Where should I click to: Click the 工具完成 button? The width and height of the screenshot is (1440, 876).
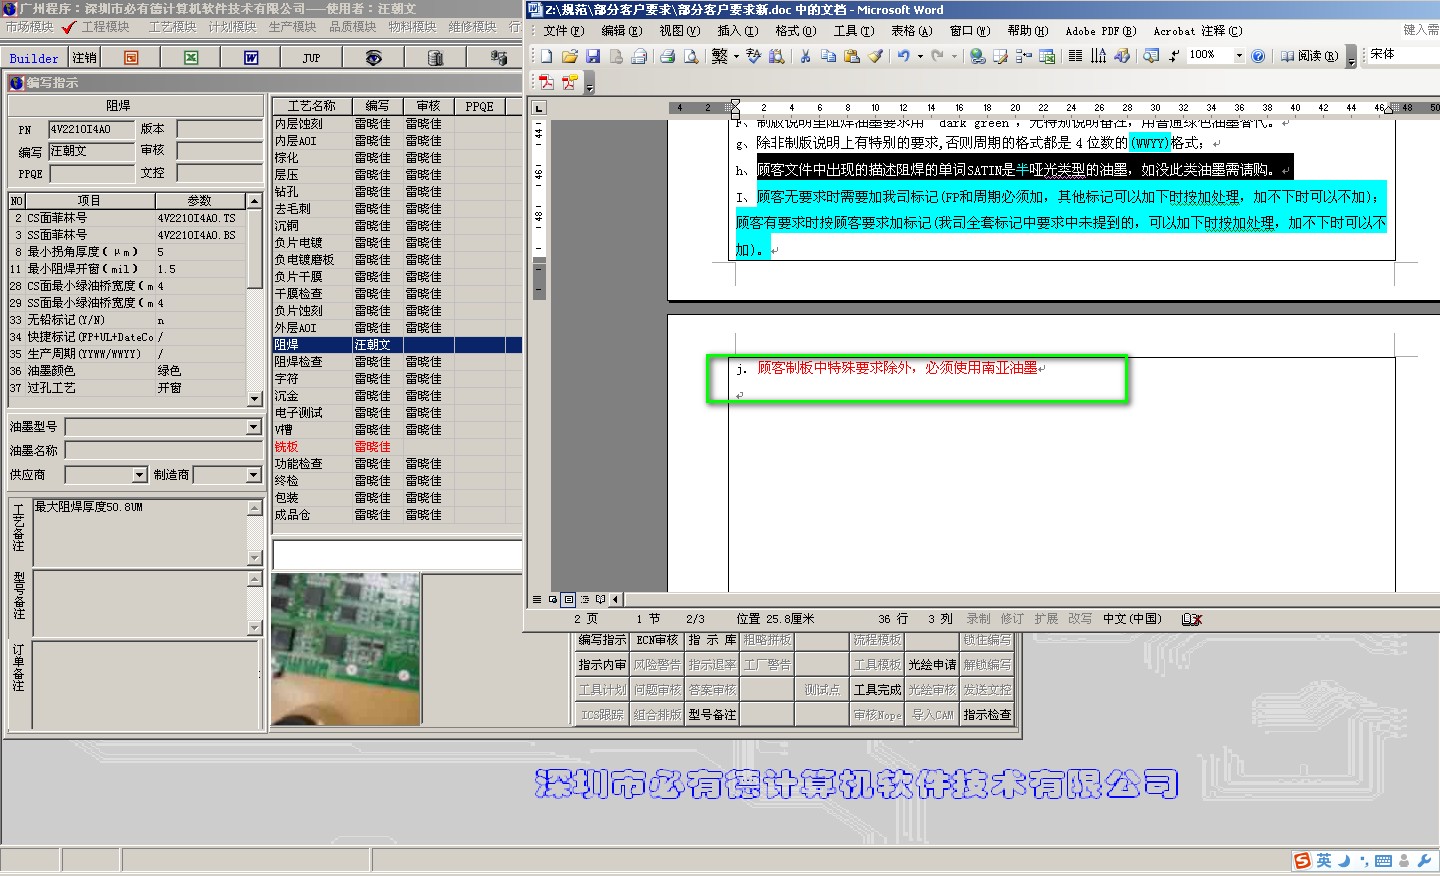tap(877, 690)
